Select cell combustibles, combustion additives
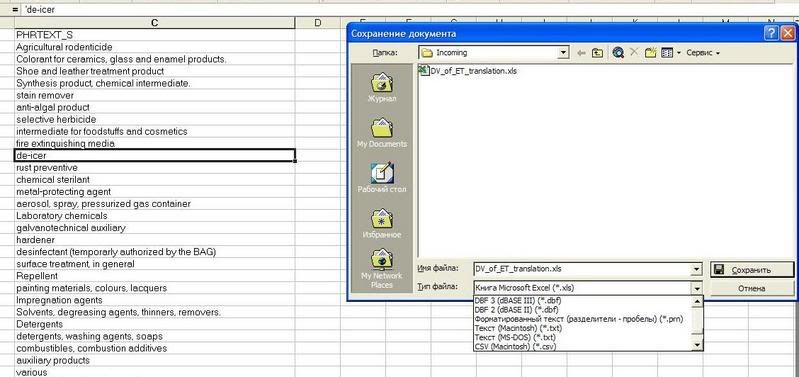This screenshot has width=799, height=377. tap(154, 348)
